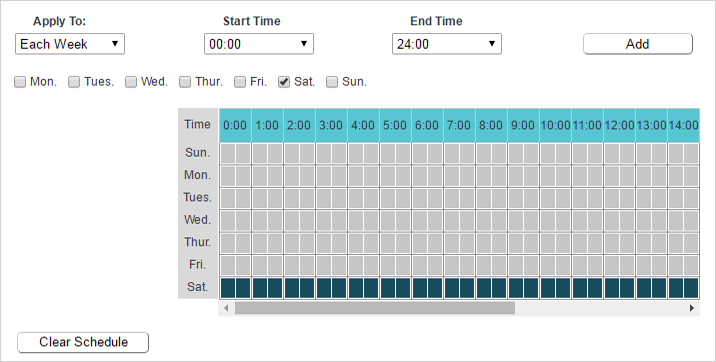Viewport: 716px width, 362px height.
Task: Check the Thur. checkbox
Action: pyautogui.click(x=185, y=82)
